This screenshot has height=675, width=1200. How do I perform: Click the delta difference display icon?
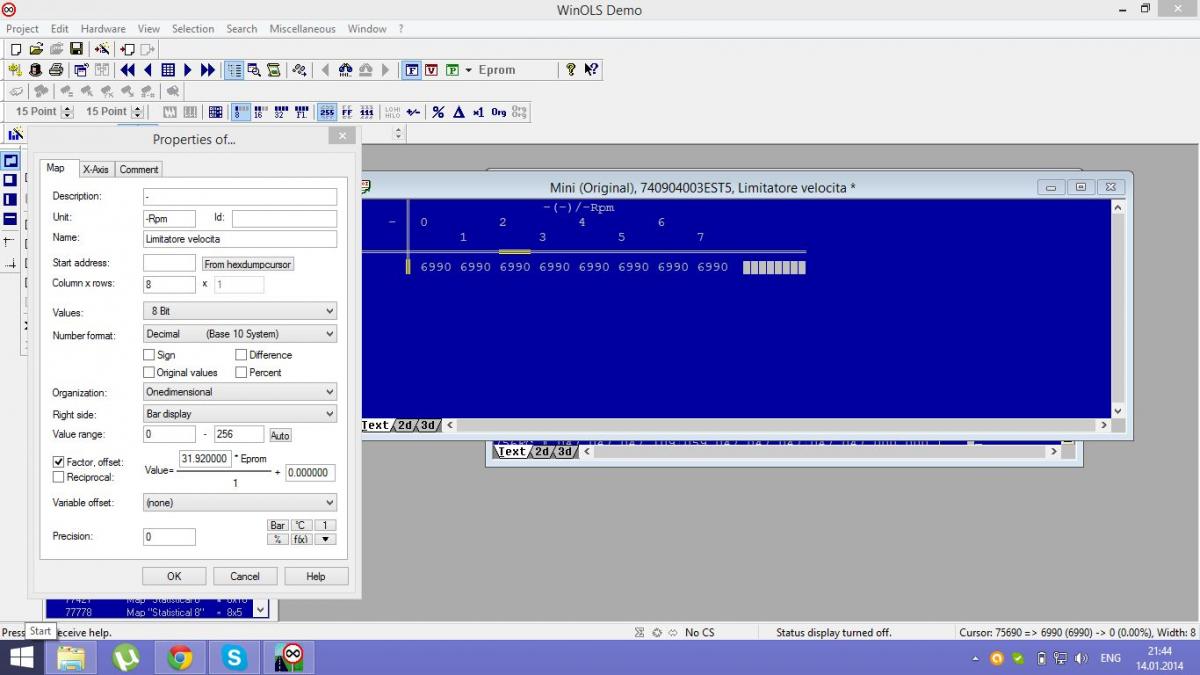click(459, 112)
